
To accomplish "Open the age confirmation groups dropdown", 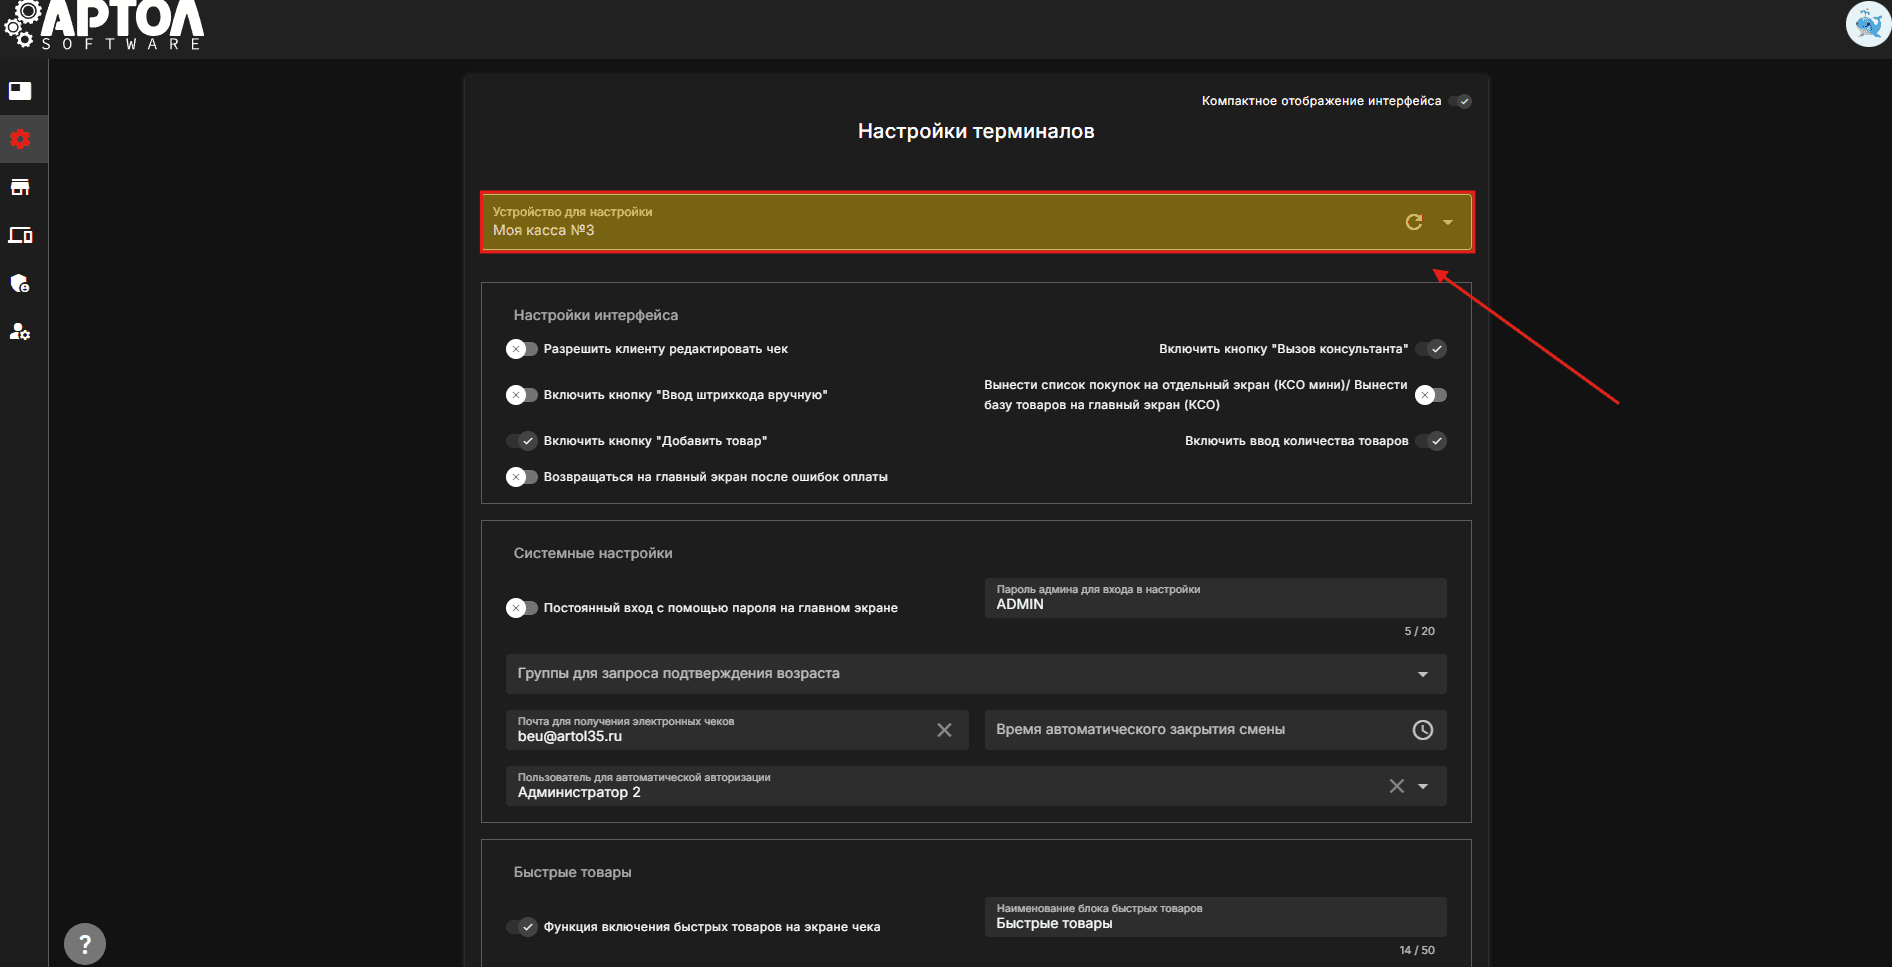I will coord(976,674).
